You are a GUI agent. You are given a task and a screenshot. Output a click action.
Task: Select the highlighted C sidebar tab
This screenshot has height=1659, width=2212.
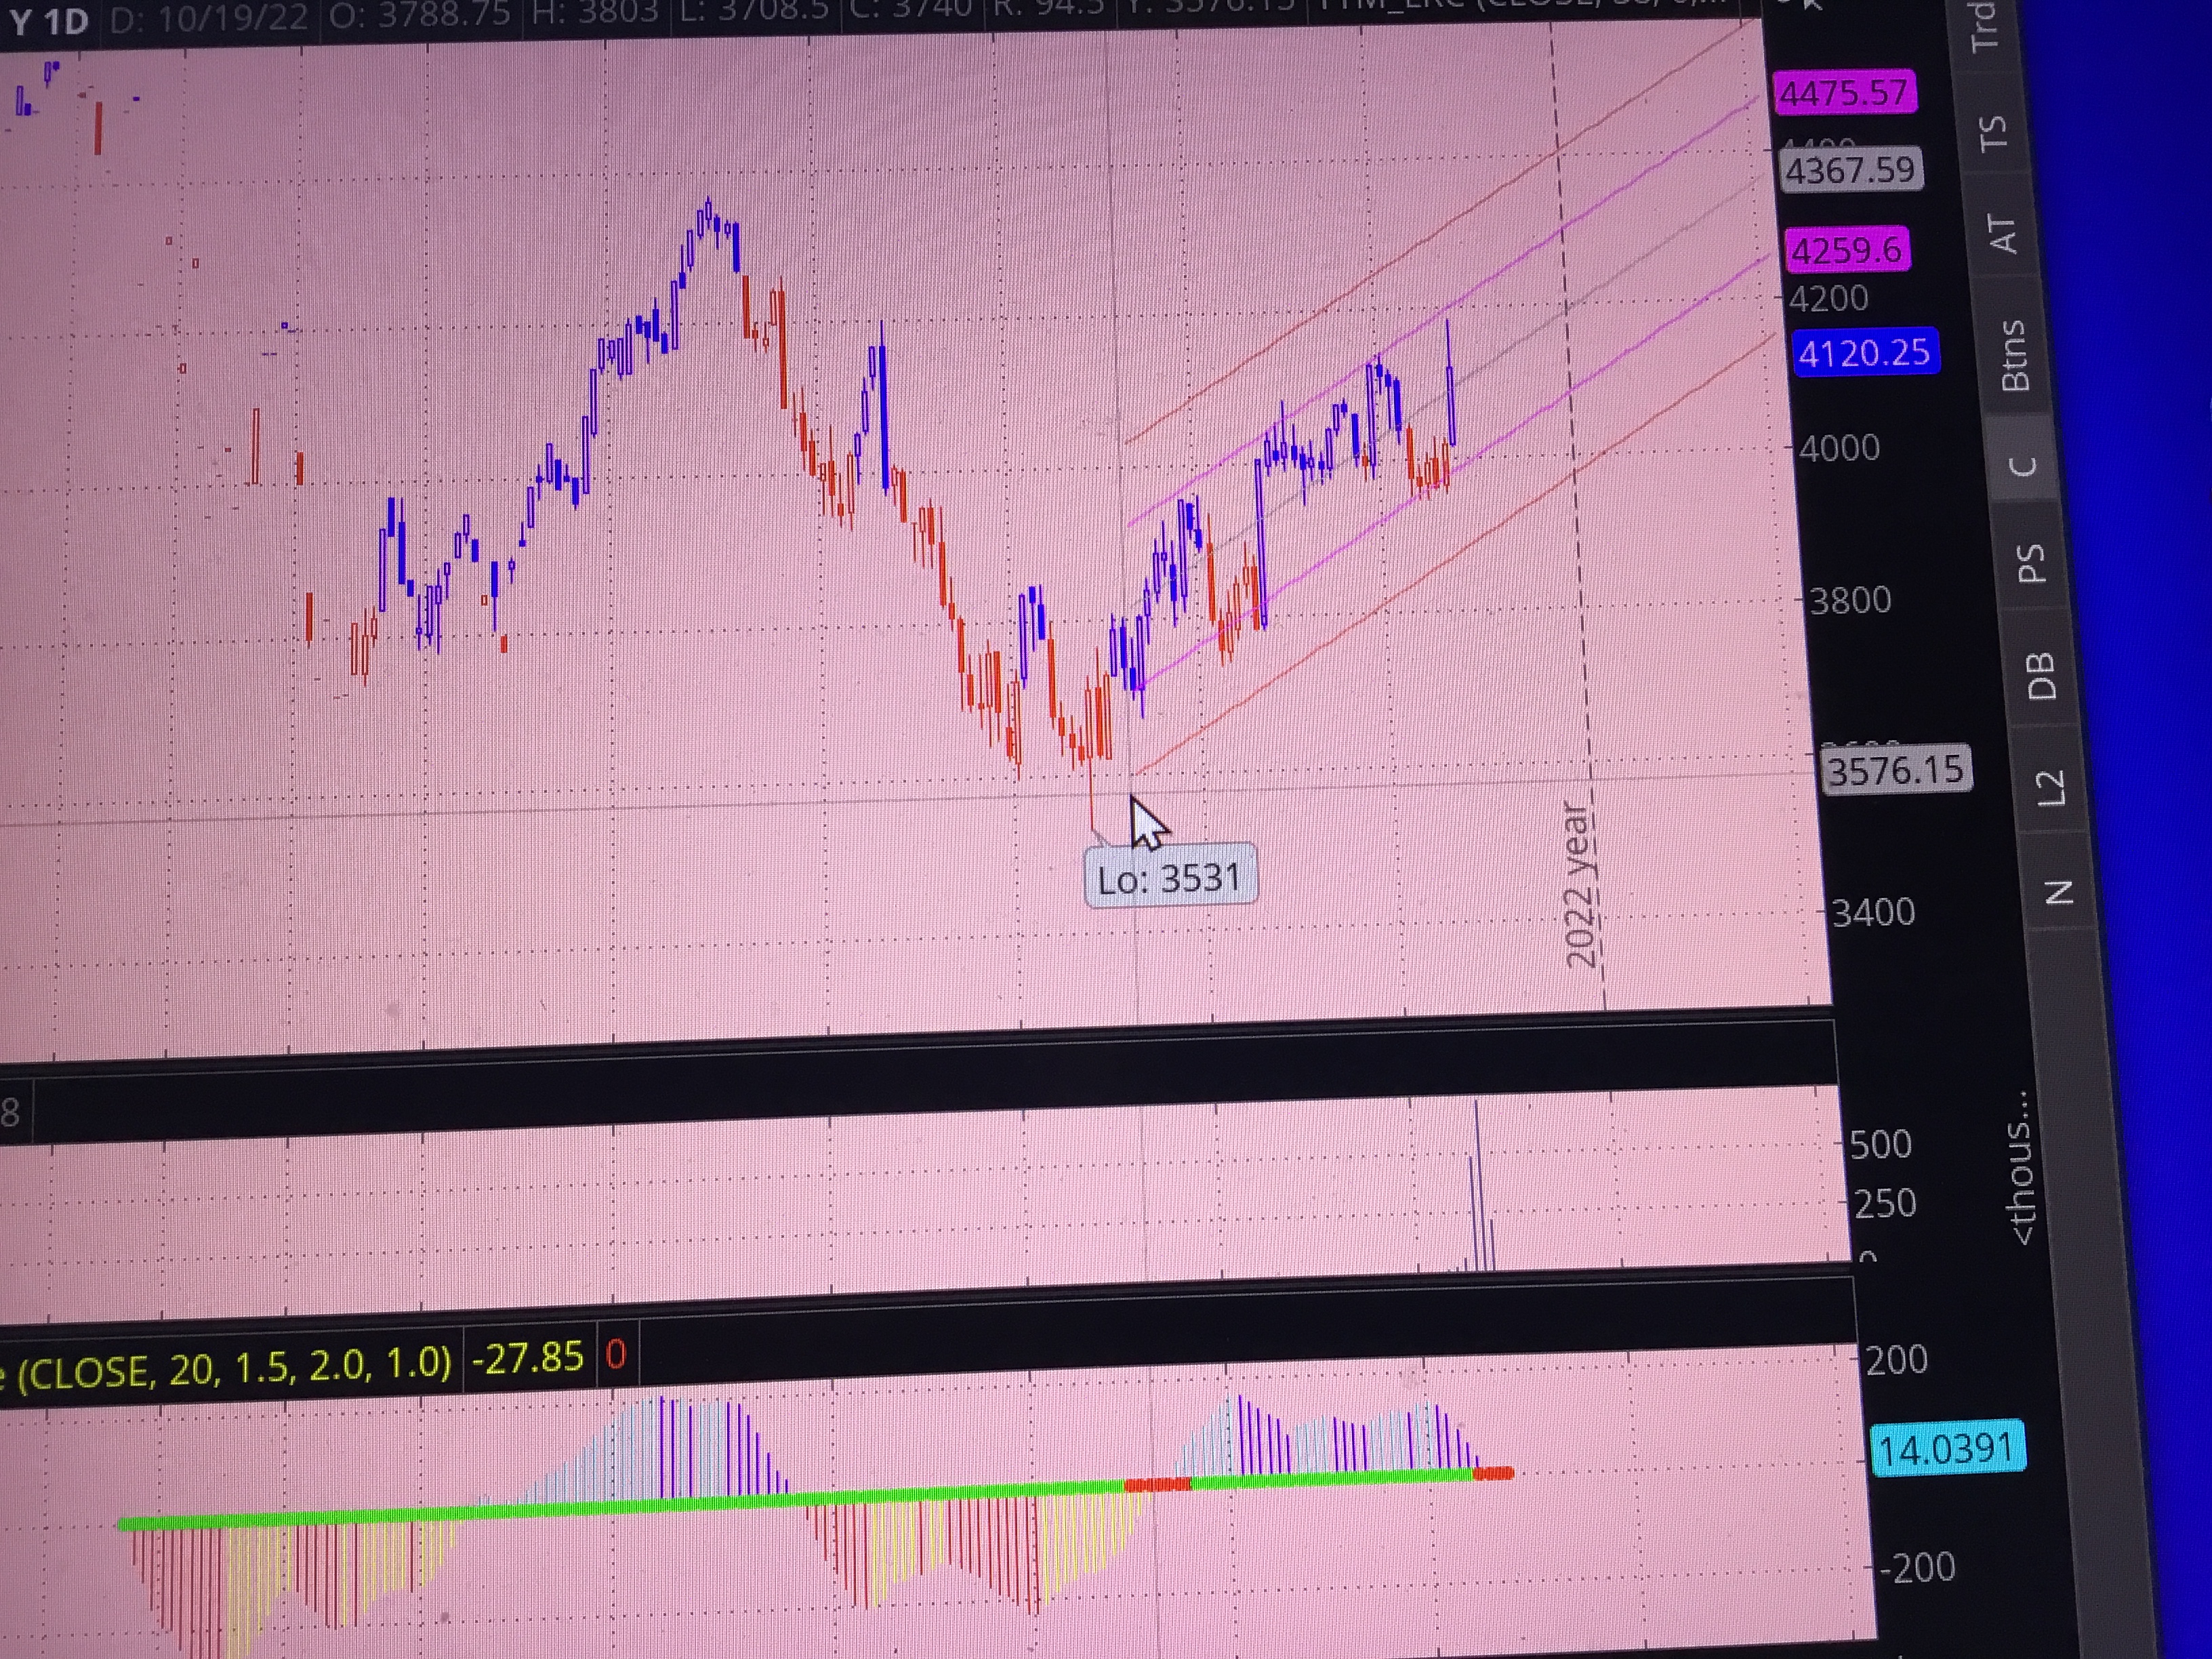[x=2022, y=467]
